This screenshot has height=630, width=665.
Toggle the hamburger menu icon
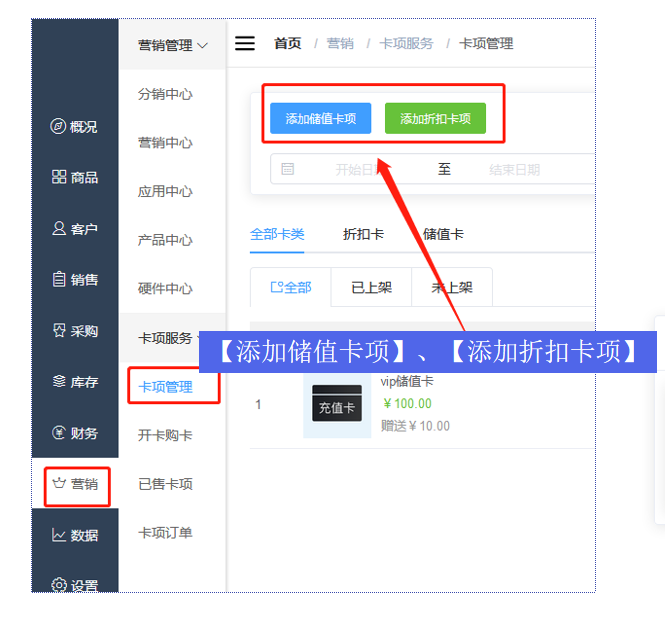[245, 43]
